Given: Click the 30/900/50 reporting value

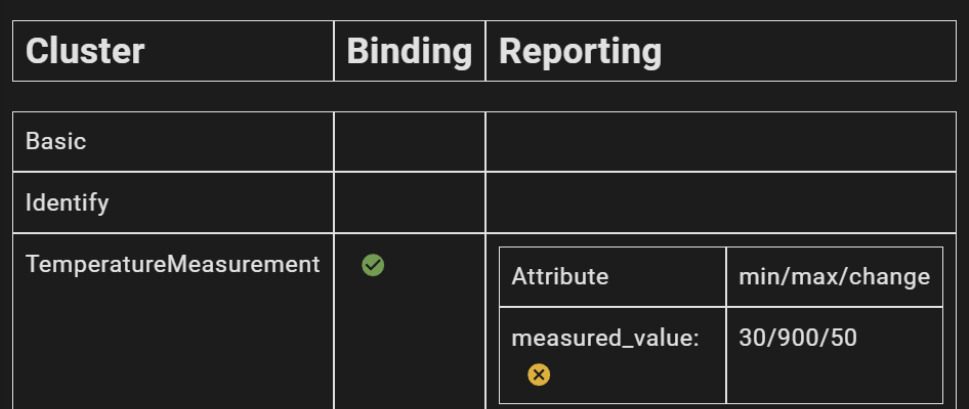Looking at the screenshot, I should point(797,338).
